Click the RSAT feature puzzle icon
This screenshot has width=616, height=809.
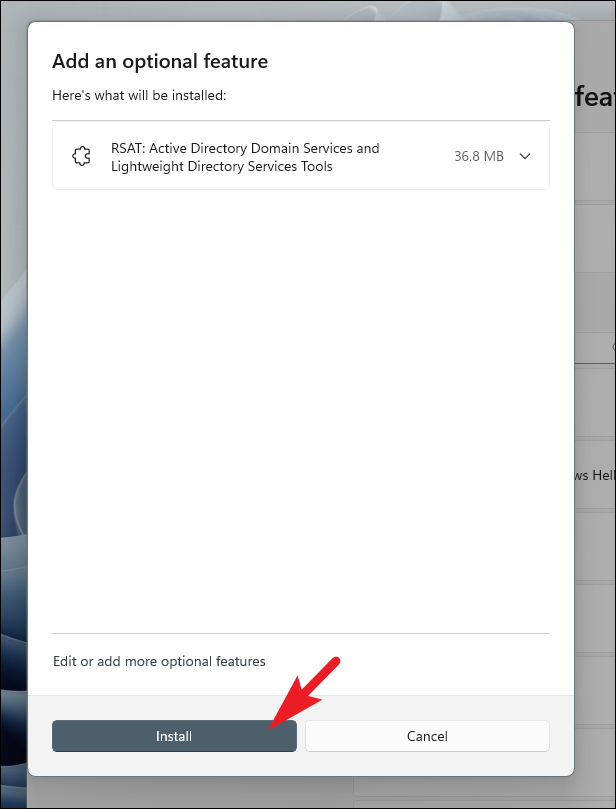[x=82, y=156]
